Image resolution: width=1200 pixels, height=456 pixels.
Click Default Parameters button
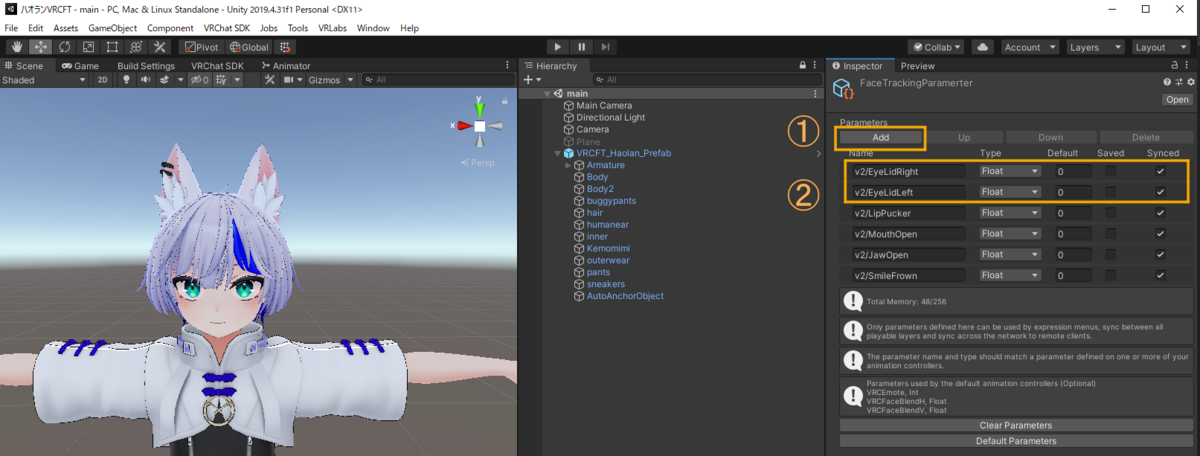(x=1016, y=440)
